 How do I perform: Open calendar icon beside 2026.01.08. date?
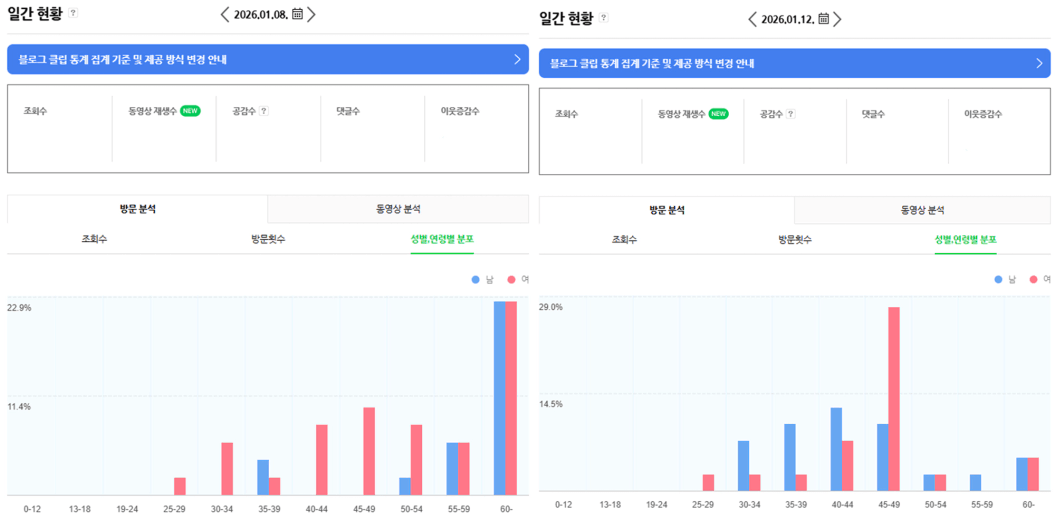coord(297,14)
